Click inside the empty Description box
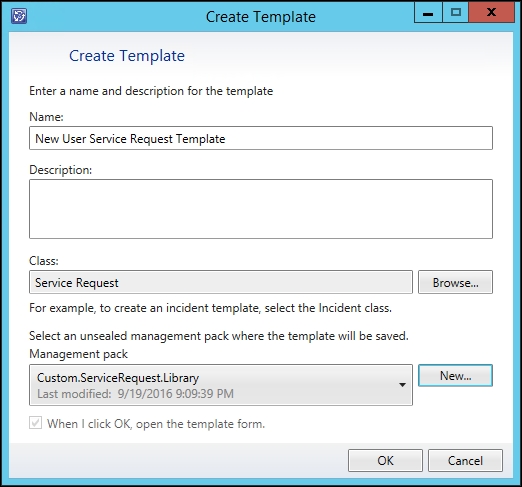Screen dimensions: 522x487 point(261,209)
